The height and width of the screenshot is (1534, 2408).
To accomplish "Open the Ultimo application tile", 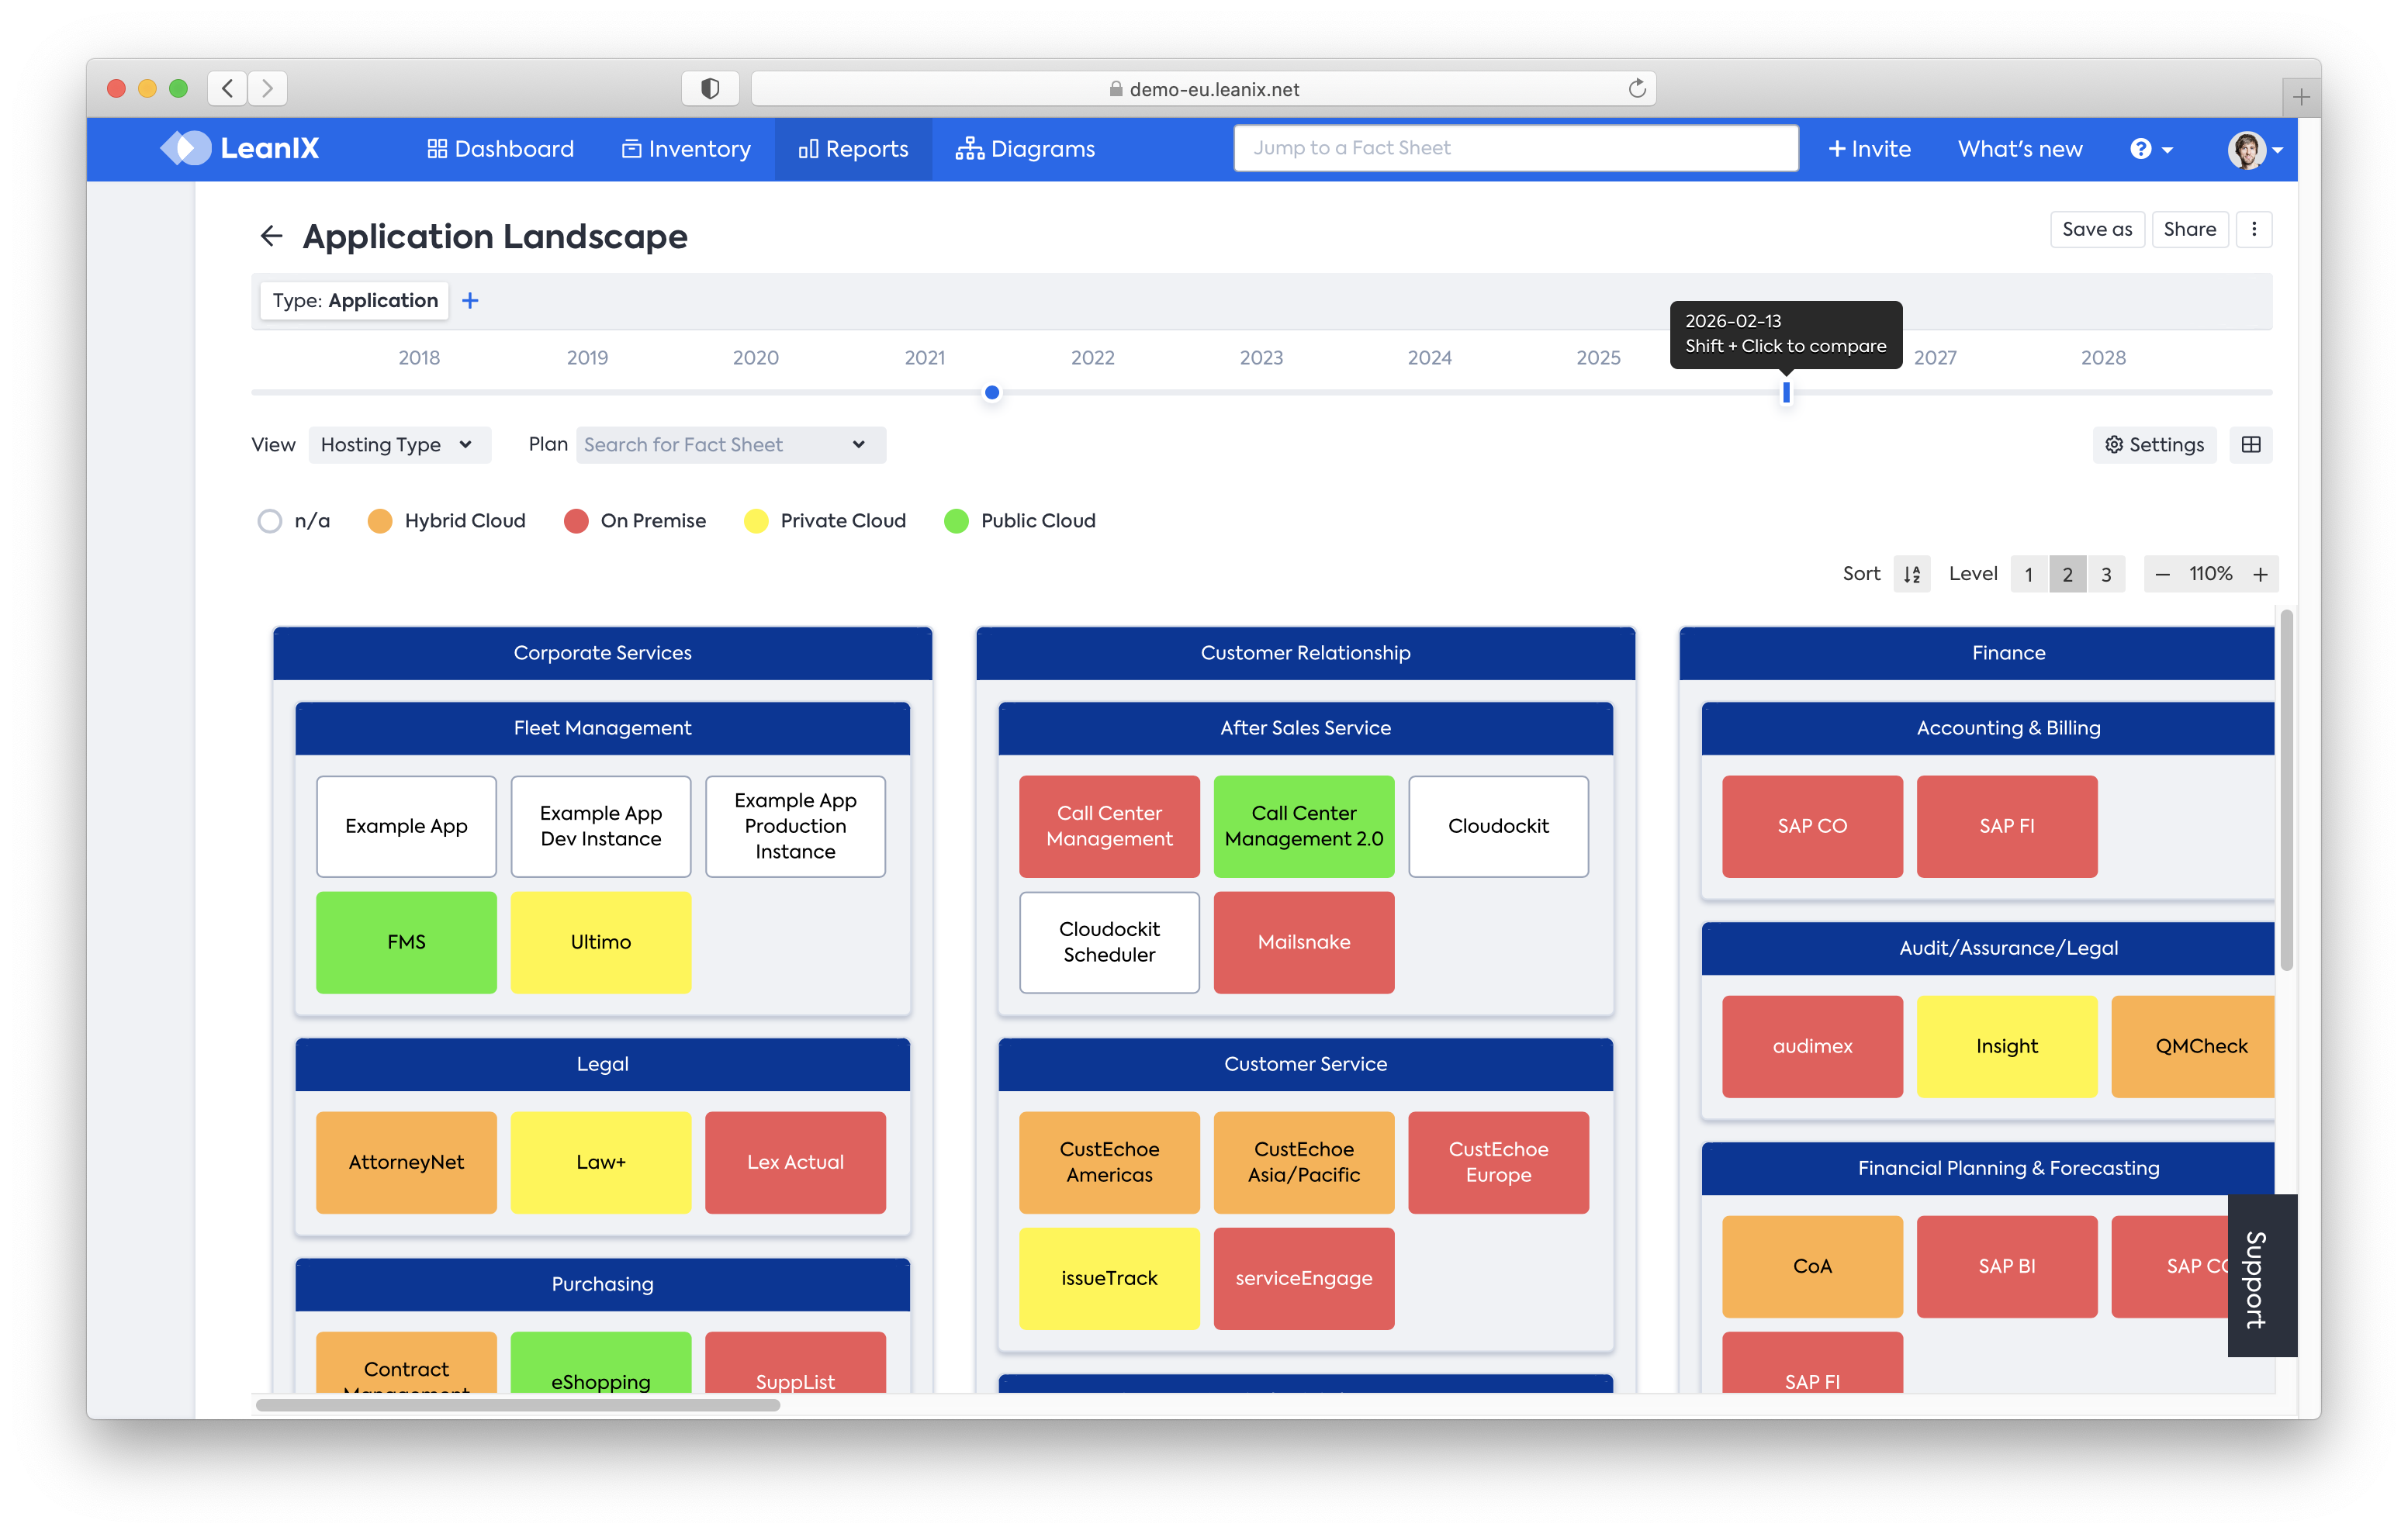I will [600, 942].
